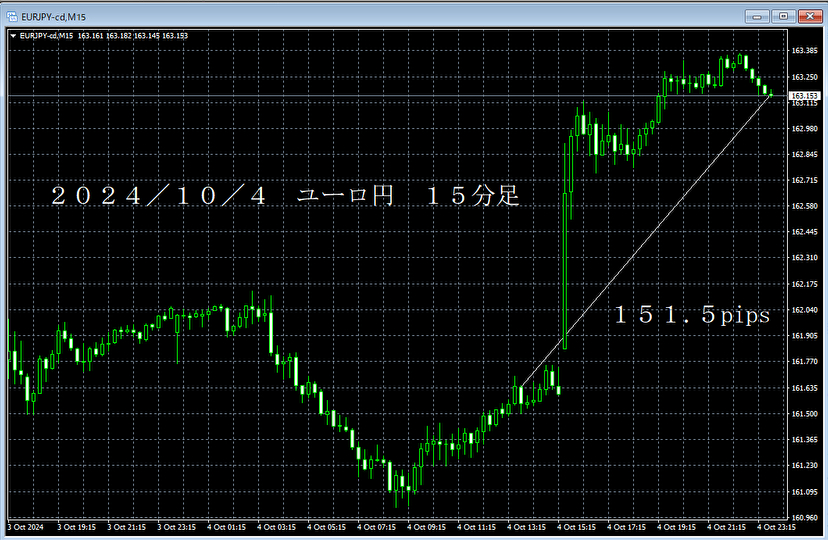The image size is (828, 540).
Task: Click the EURJPY-cd,M15 title bar text
Action: (53, 17)
